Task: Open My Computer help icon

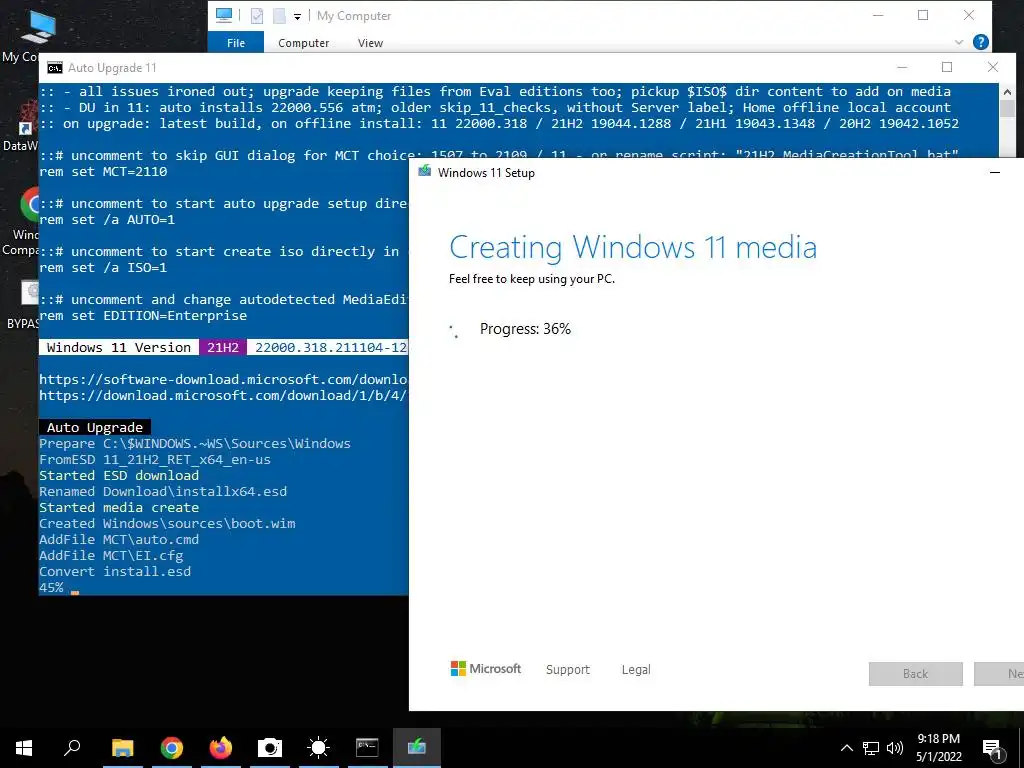Action: (x=980, y=42)
